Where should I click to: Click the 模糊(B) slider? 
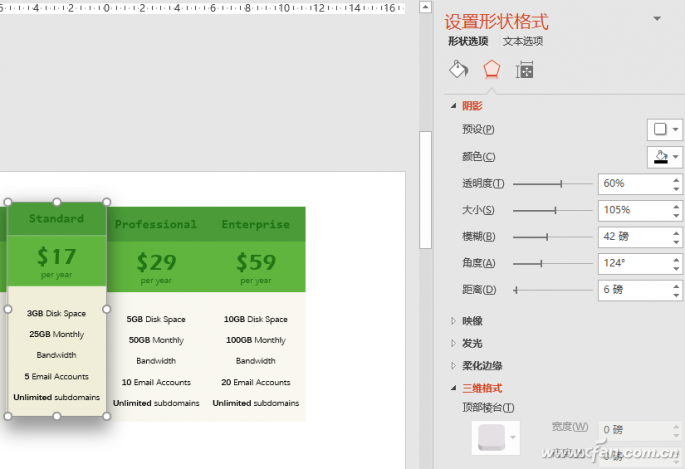pyautogui.click(x=553, y=237)
